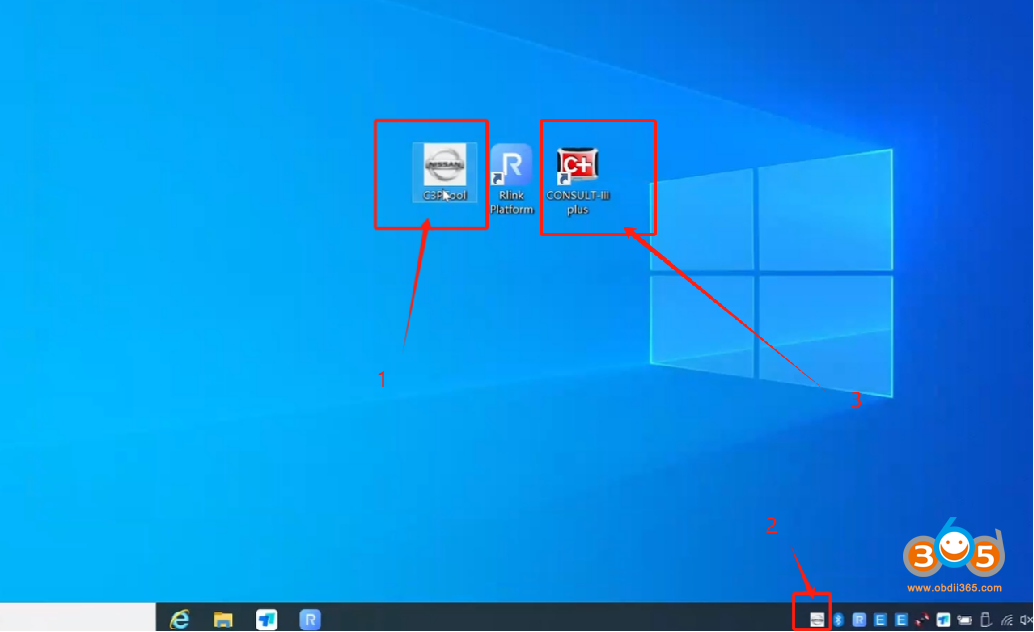
Task: Click the Nissan icon in the system tray
Action: 816,620
